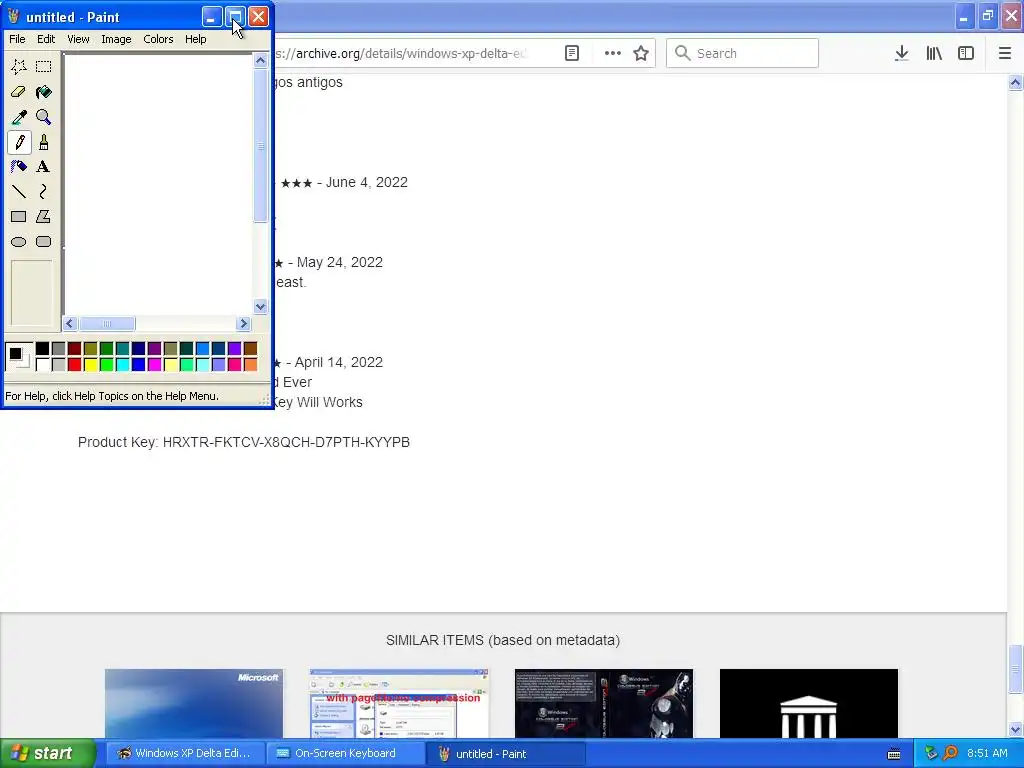Open the Microsoft blue similar item thumbnail
Image resolution: width=1024 pixels, height=768 pixels.
[x=194, y=703]
